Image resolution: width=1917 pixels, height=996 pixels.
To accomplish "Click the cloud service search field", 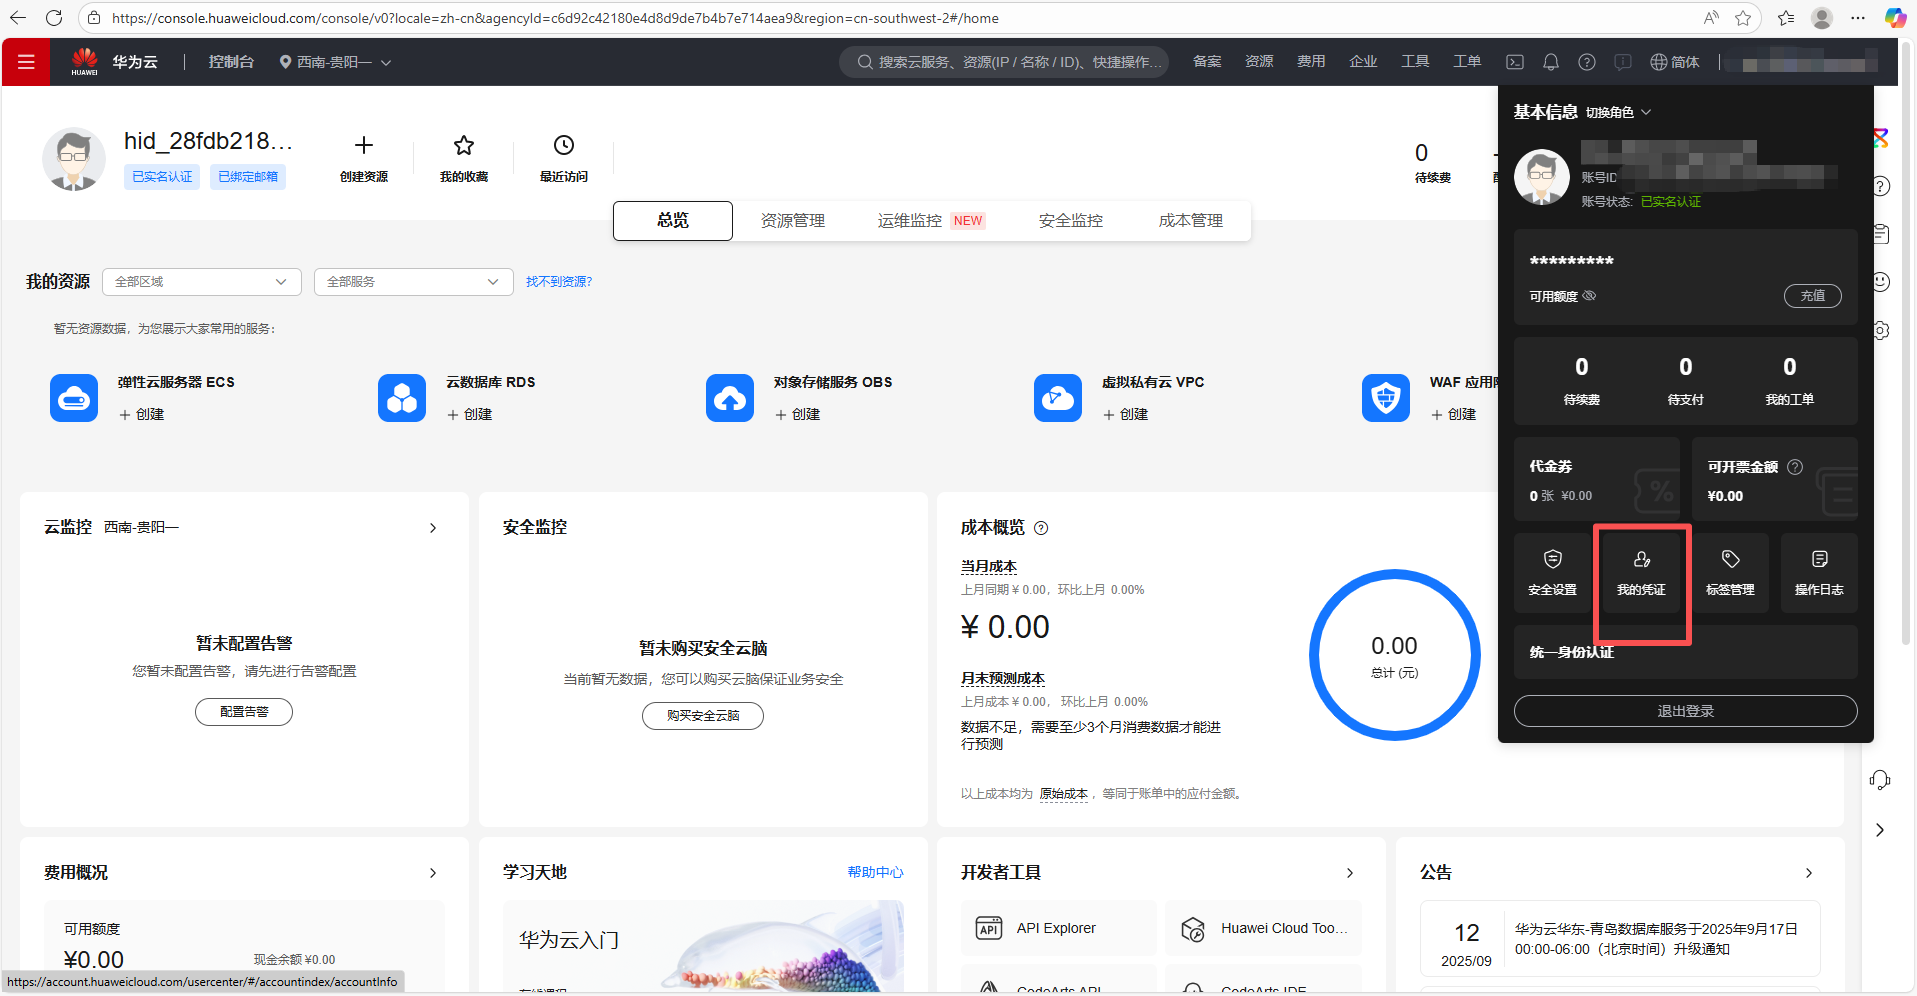I will pos(1004,62).
